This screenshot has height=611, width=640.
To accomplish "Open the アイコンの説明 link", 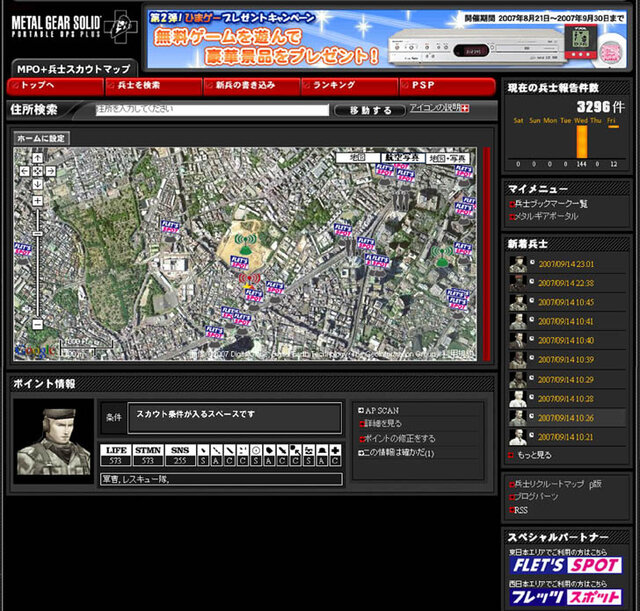I will [439, 108].
